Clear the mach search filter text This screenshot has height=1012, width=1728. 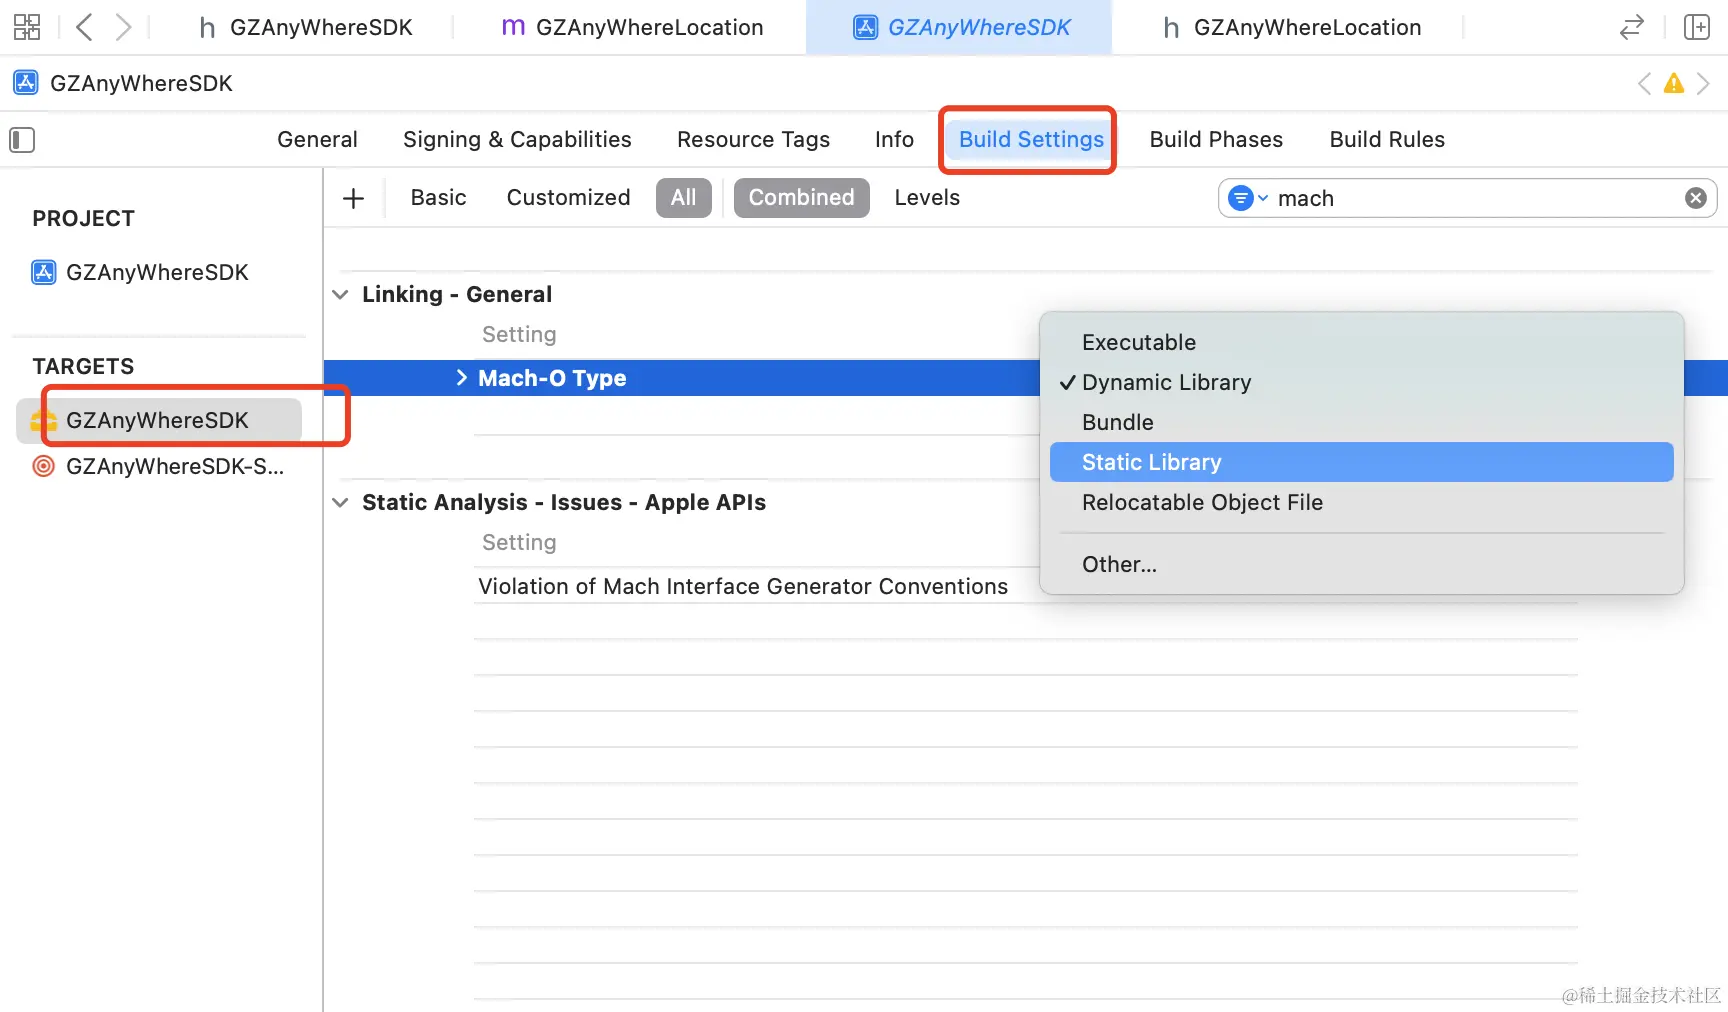(1695, 198)
